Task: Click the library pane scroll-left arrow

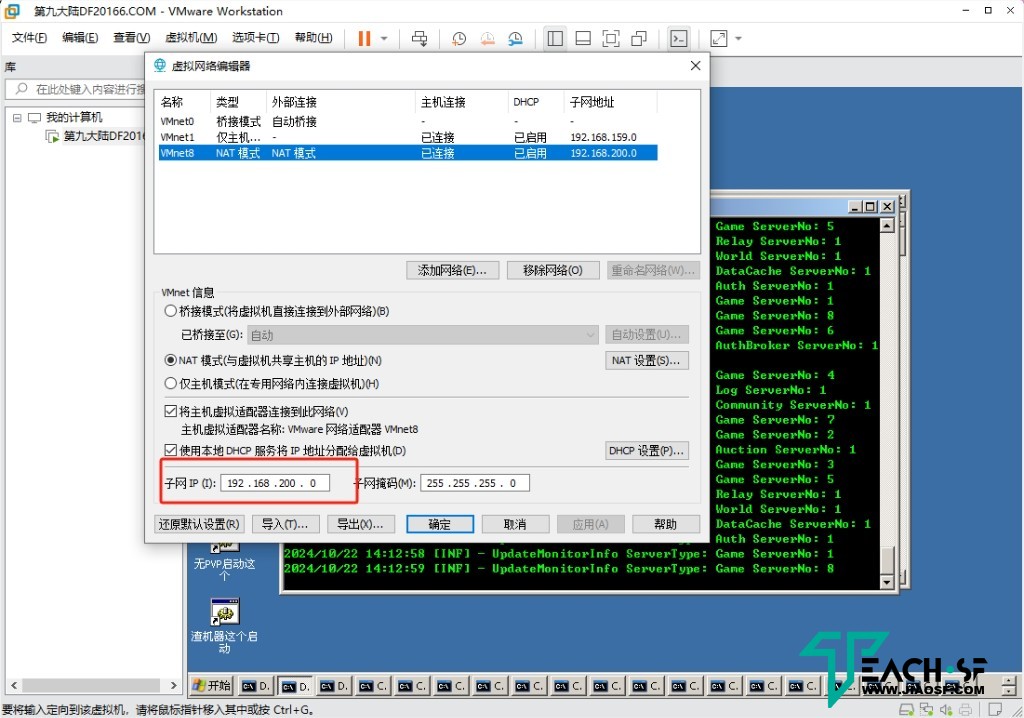Action: coord(14,685)
